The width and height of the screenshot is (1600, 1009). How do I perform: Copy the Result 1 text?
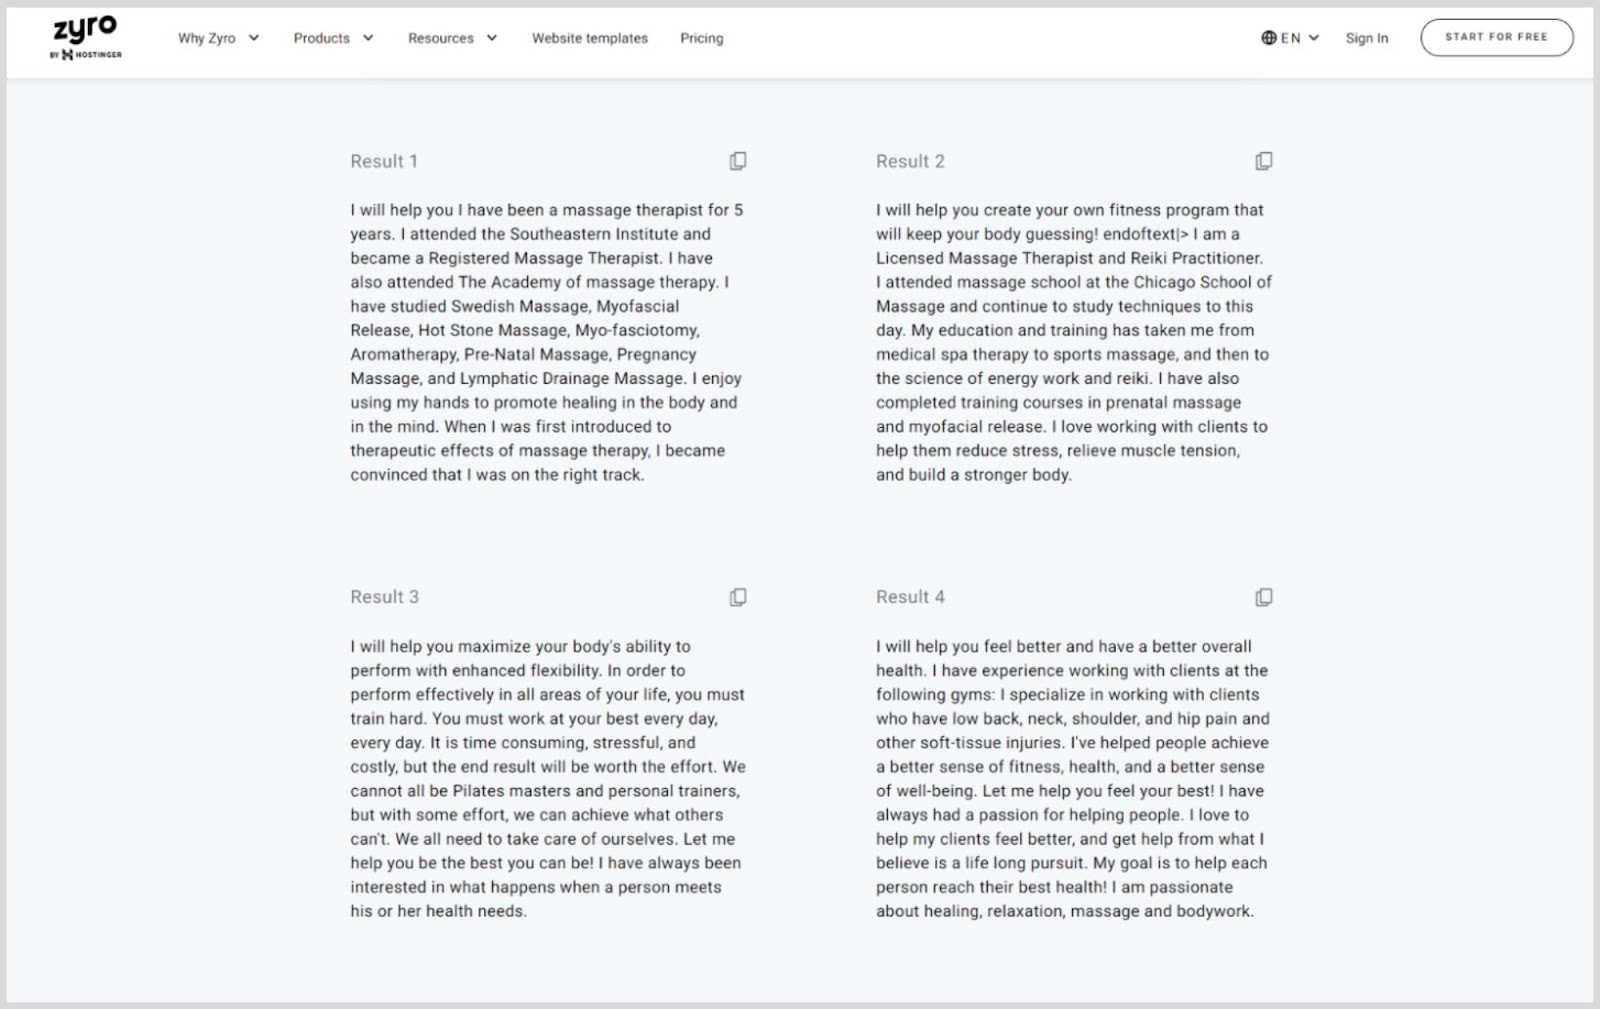(738, 160)
